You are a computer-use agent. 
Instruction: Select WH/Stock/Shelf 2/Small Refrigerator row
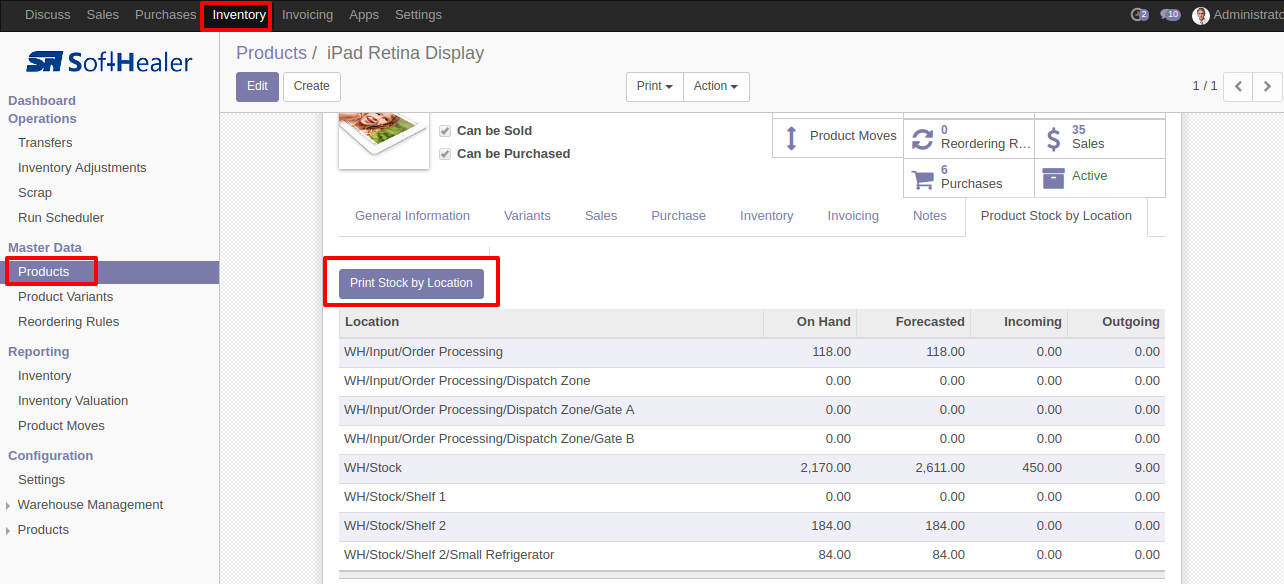coord(752,555)
